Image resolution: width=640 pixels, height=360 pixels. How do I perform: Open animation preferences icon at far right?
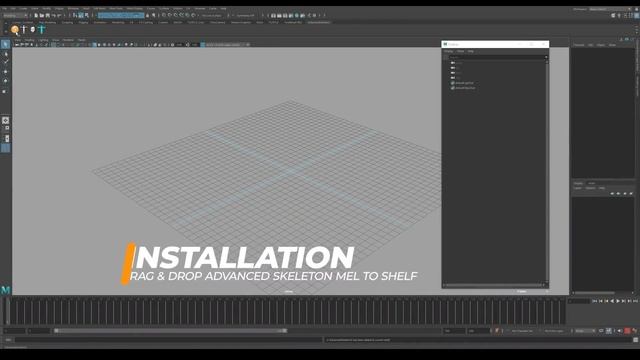click(x=635, y=331)
